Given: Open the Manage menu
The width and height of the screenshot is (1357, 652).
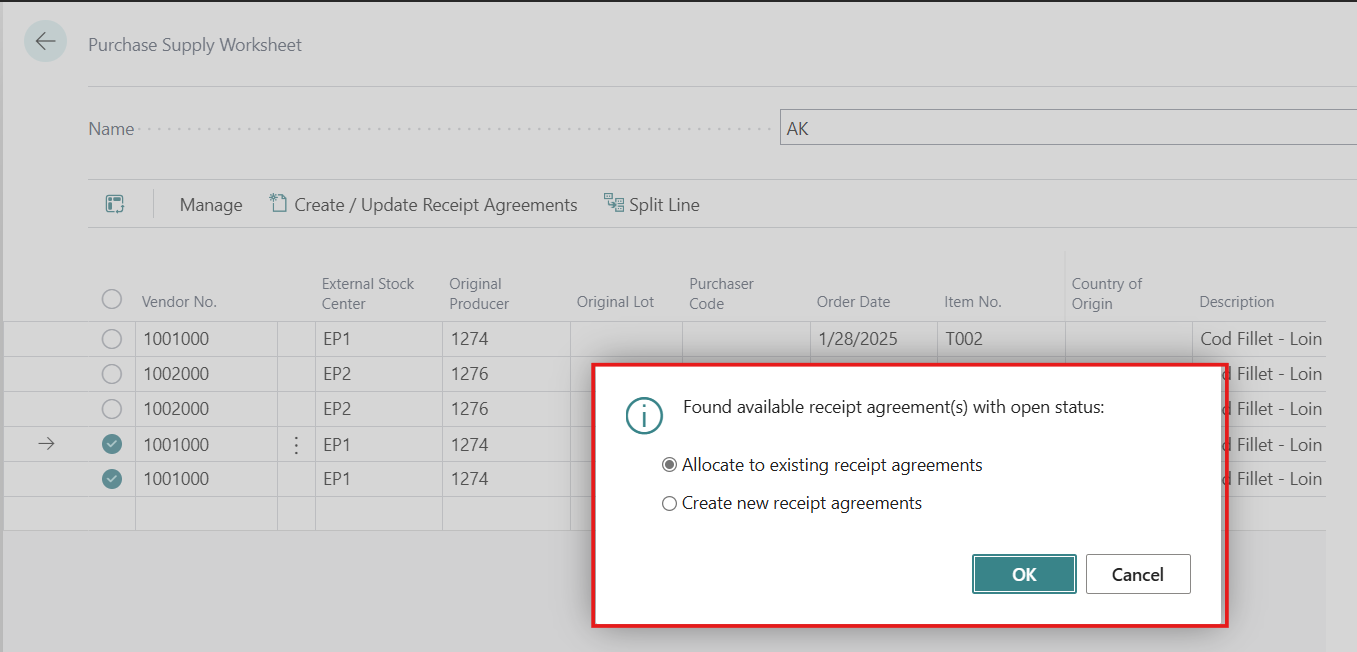Looking at the screenshot, I should coord(210,204).
